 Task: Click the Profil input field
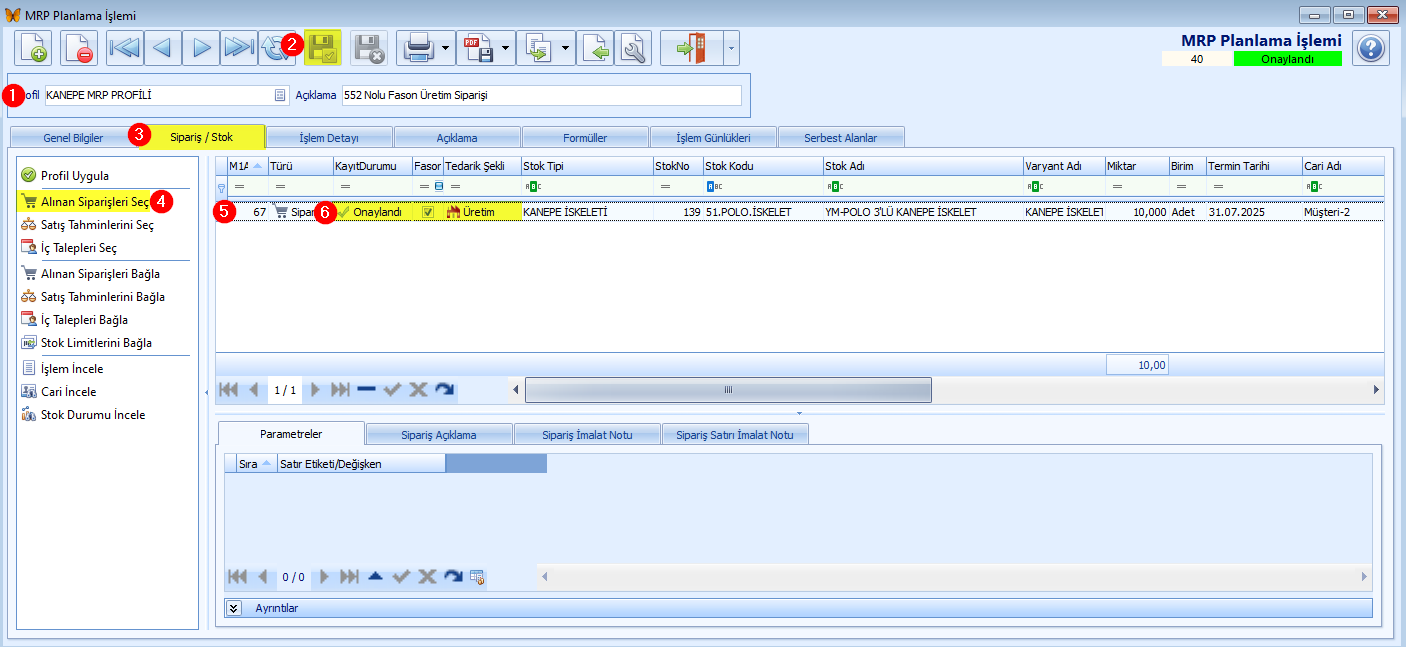(167, 95)
